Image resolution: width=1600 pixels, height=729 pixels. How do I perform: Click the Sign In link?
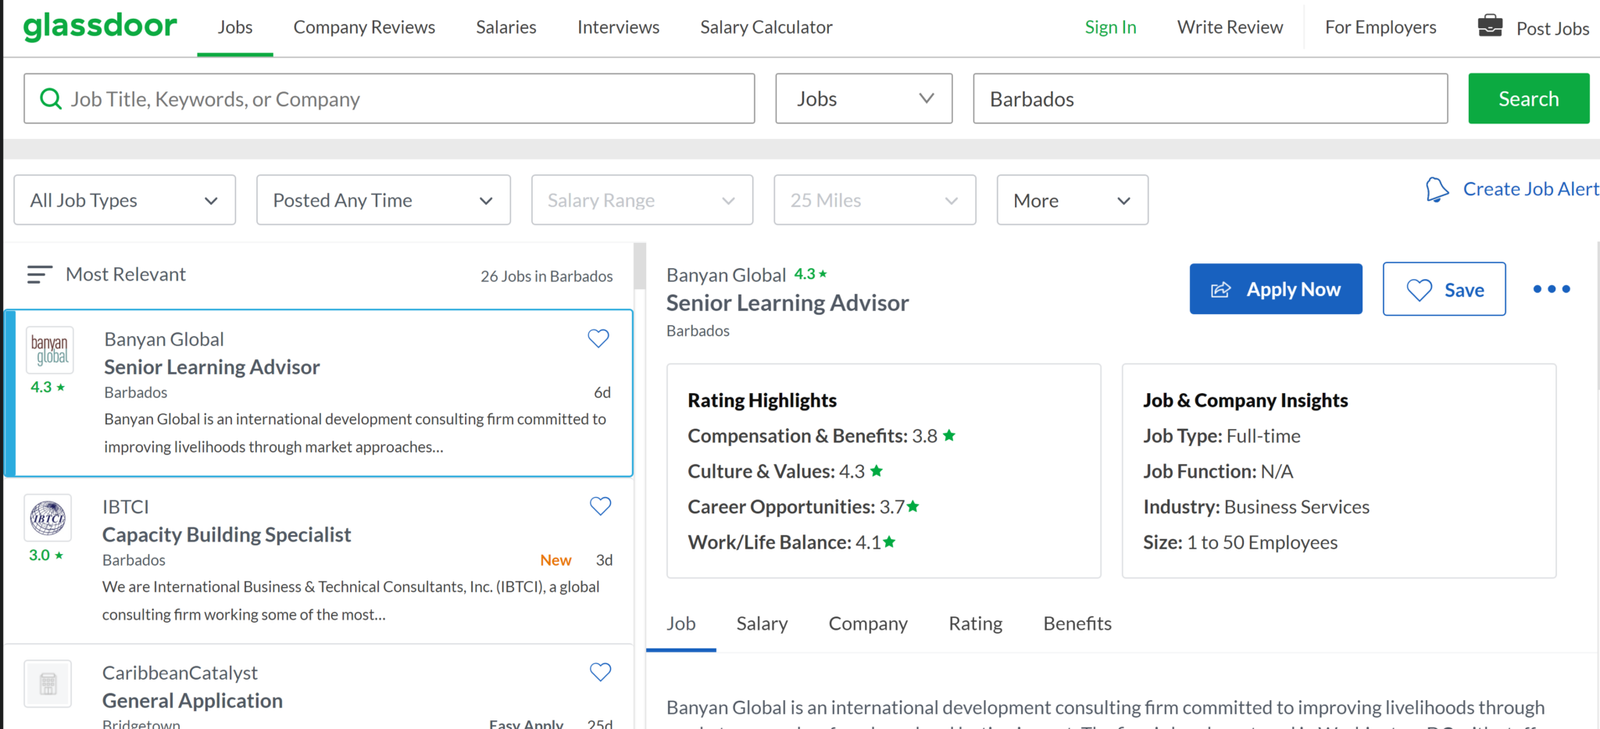[x=1110, y=27]
